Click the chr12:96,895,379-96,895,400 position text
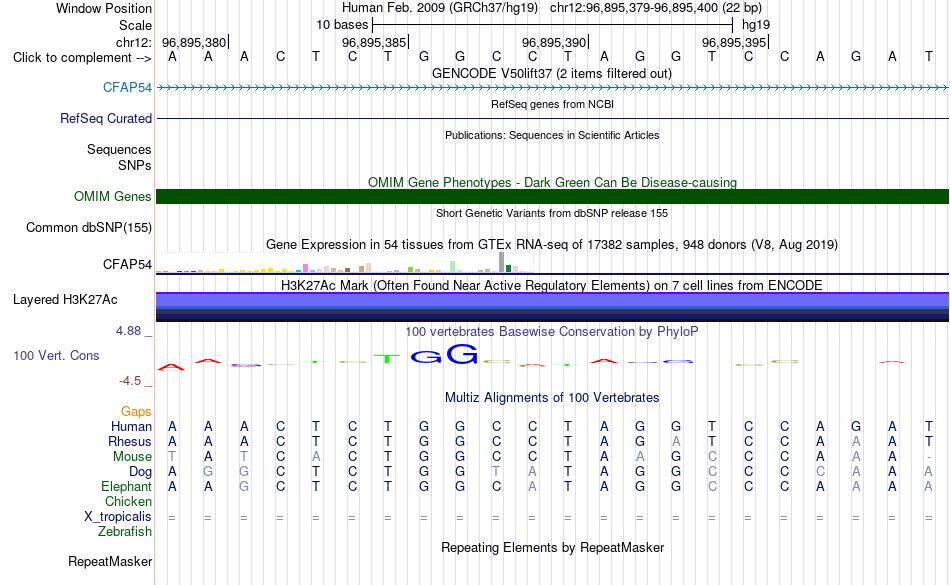 634,8
